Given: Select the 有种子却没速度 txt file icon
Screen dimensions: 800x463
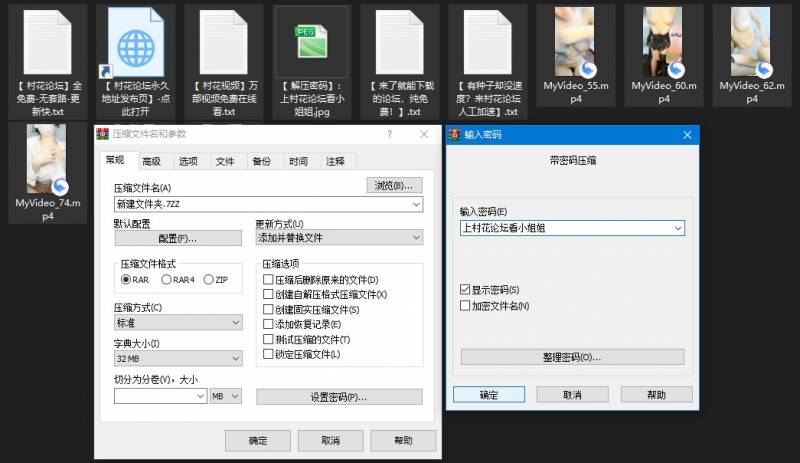Looking at the screenshot, I should tap(487, 42).
